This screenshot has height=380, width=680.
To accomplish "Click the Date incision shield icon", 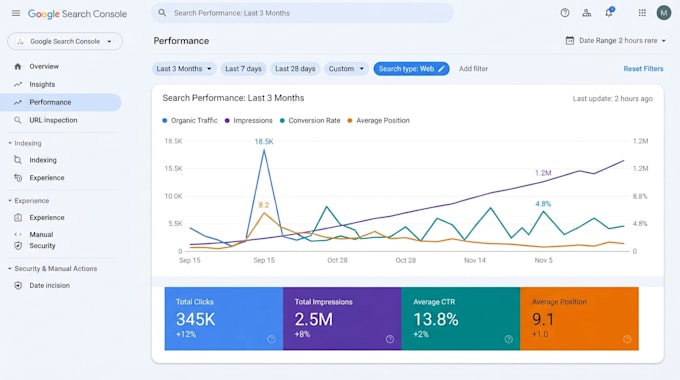I will 18,285.
